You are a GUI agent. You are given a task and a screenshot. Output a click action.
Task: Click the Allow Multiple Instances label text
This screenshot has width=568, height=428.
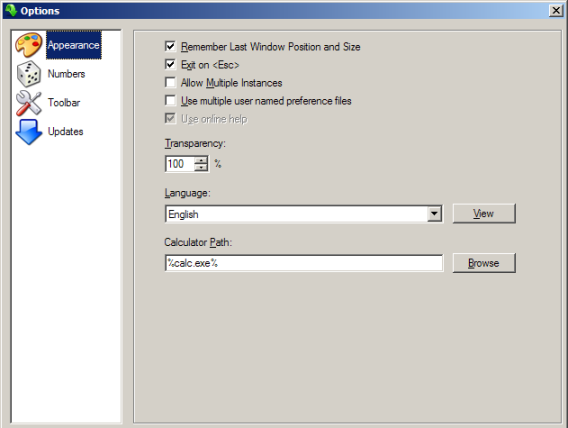pos(231,83)
